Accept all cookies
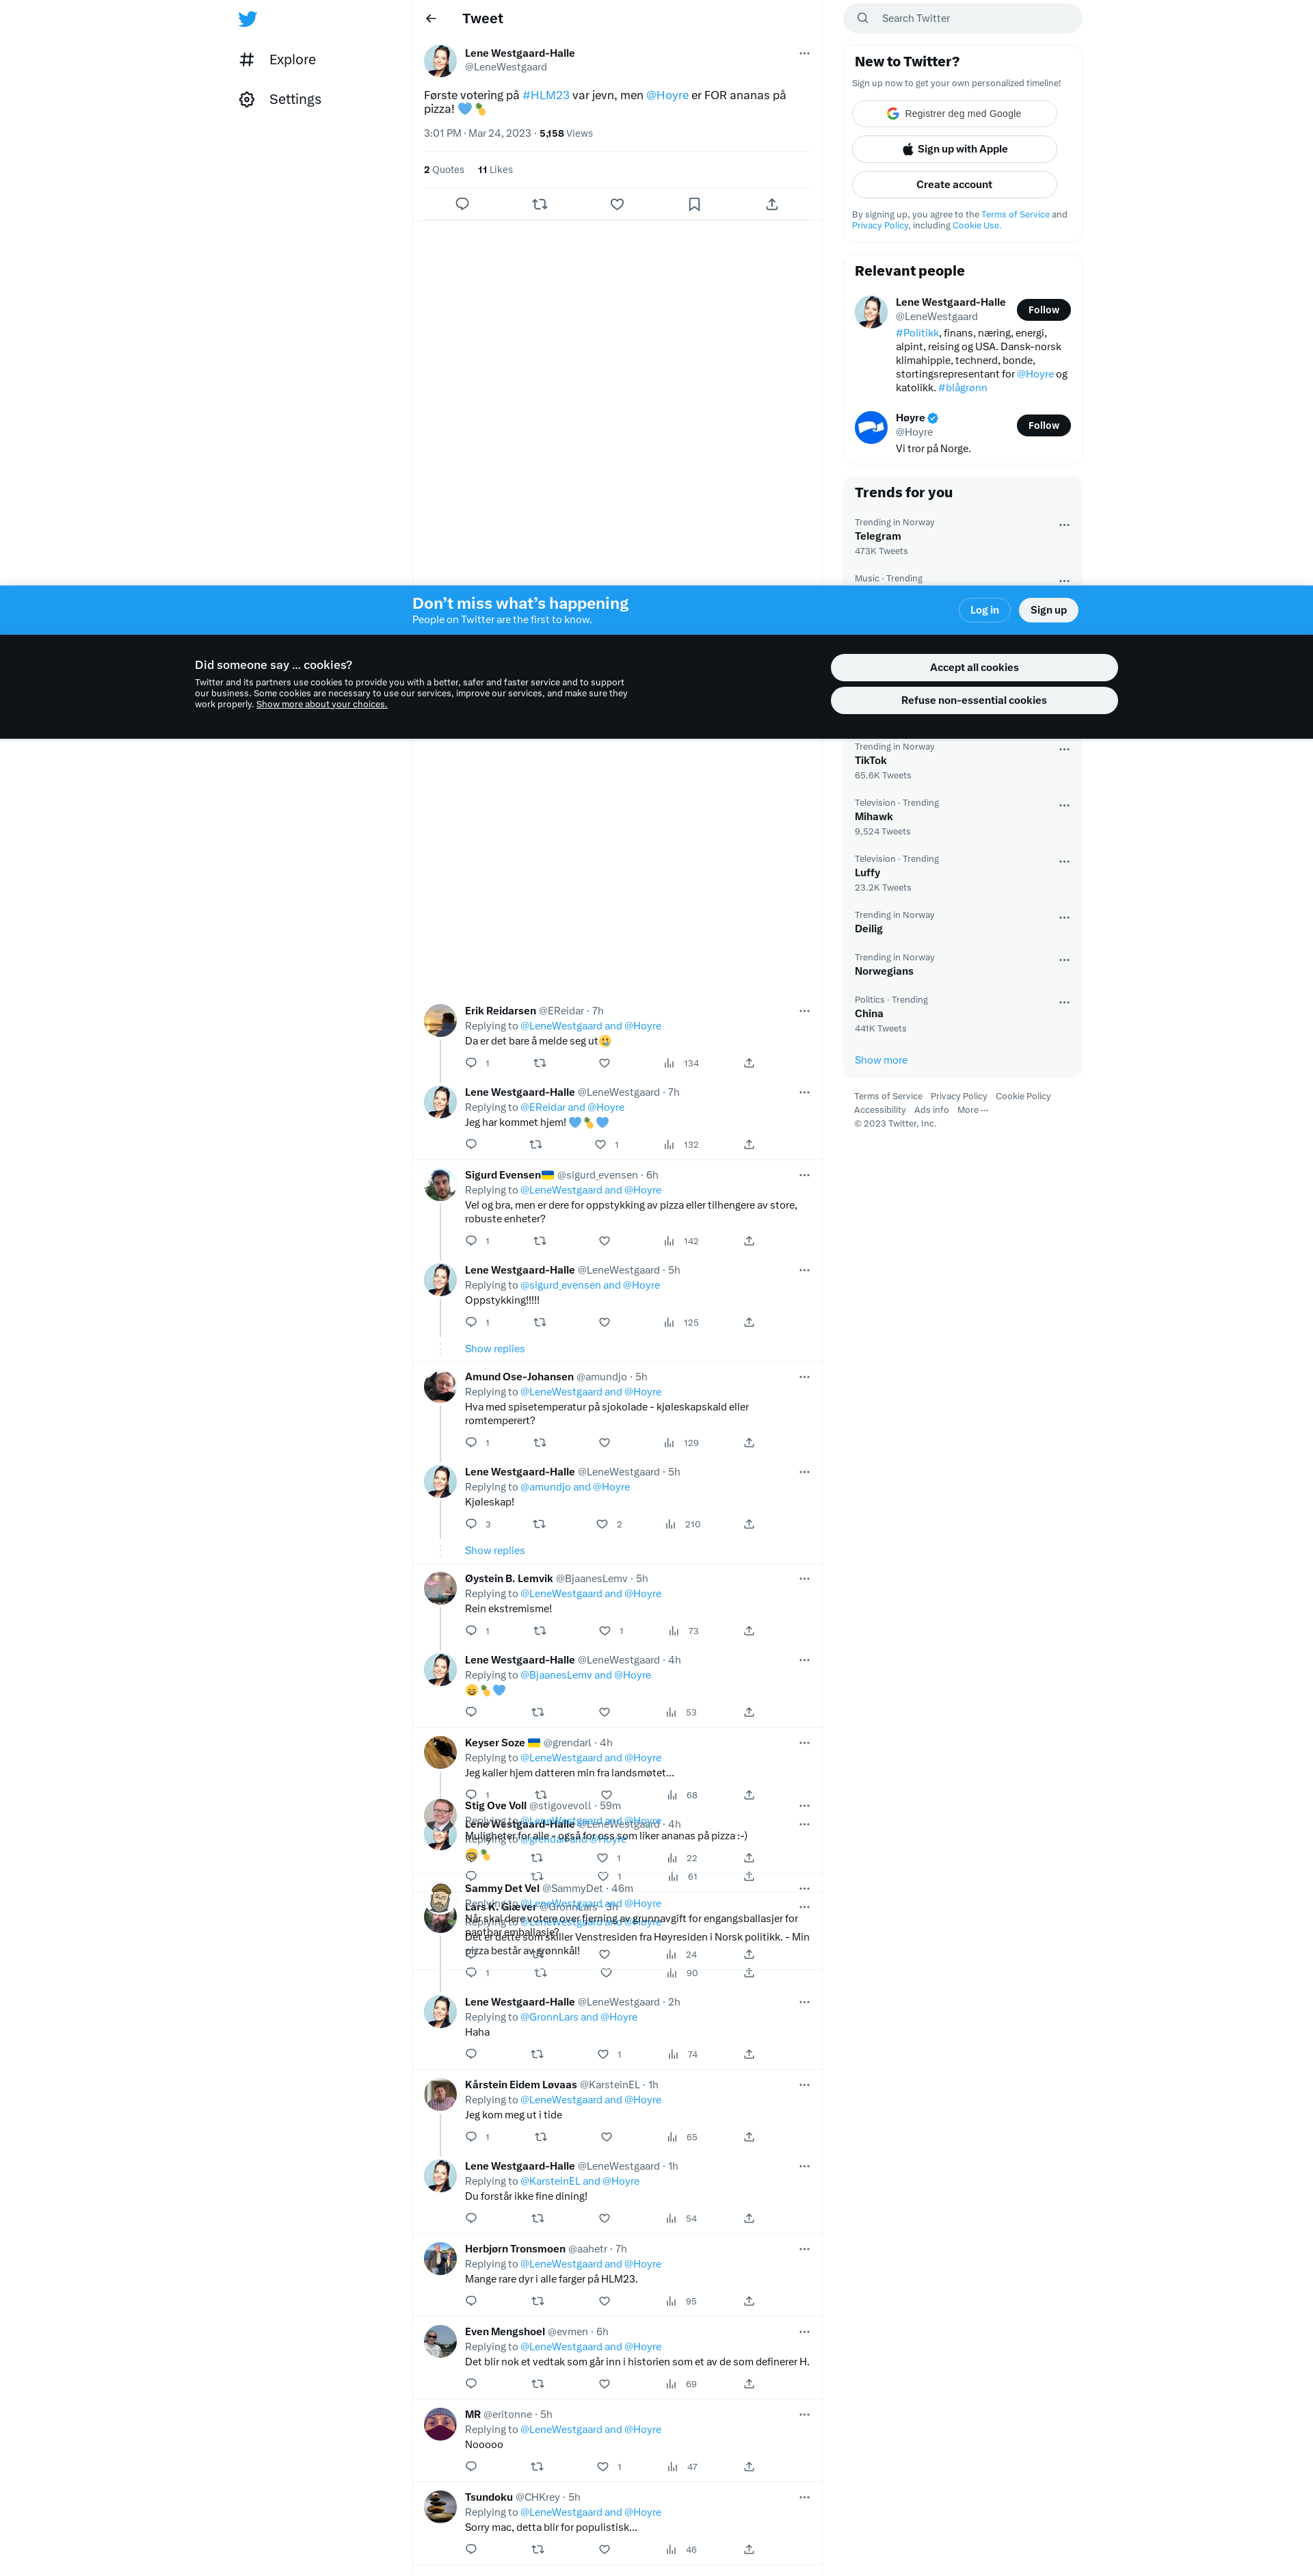This screenshot has height=2576, width=1313. 973,668
